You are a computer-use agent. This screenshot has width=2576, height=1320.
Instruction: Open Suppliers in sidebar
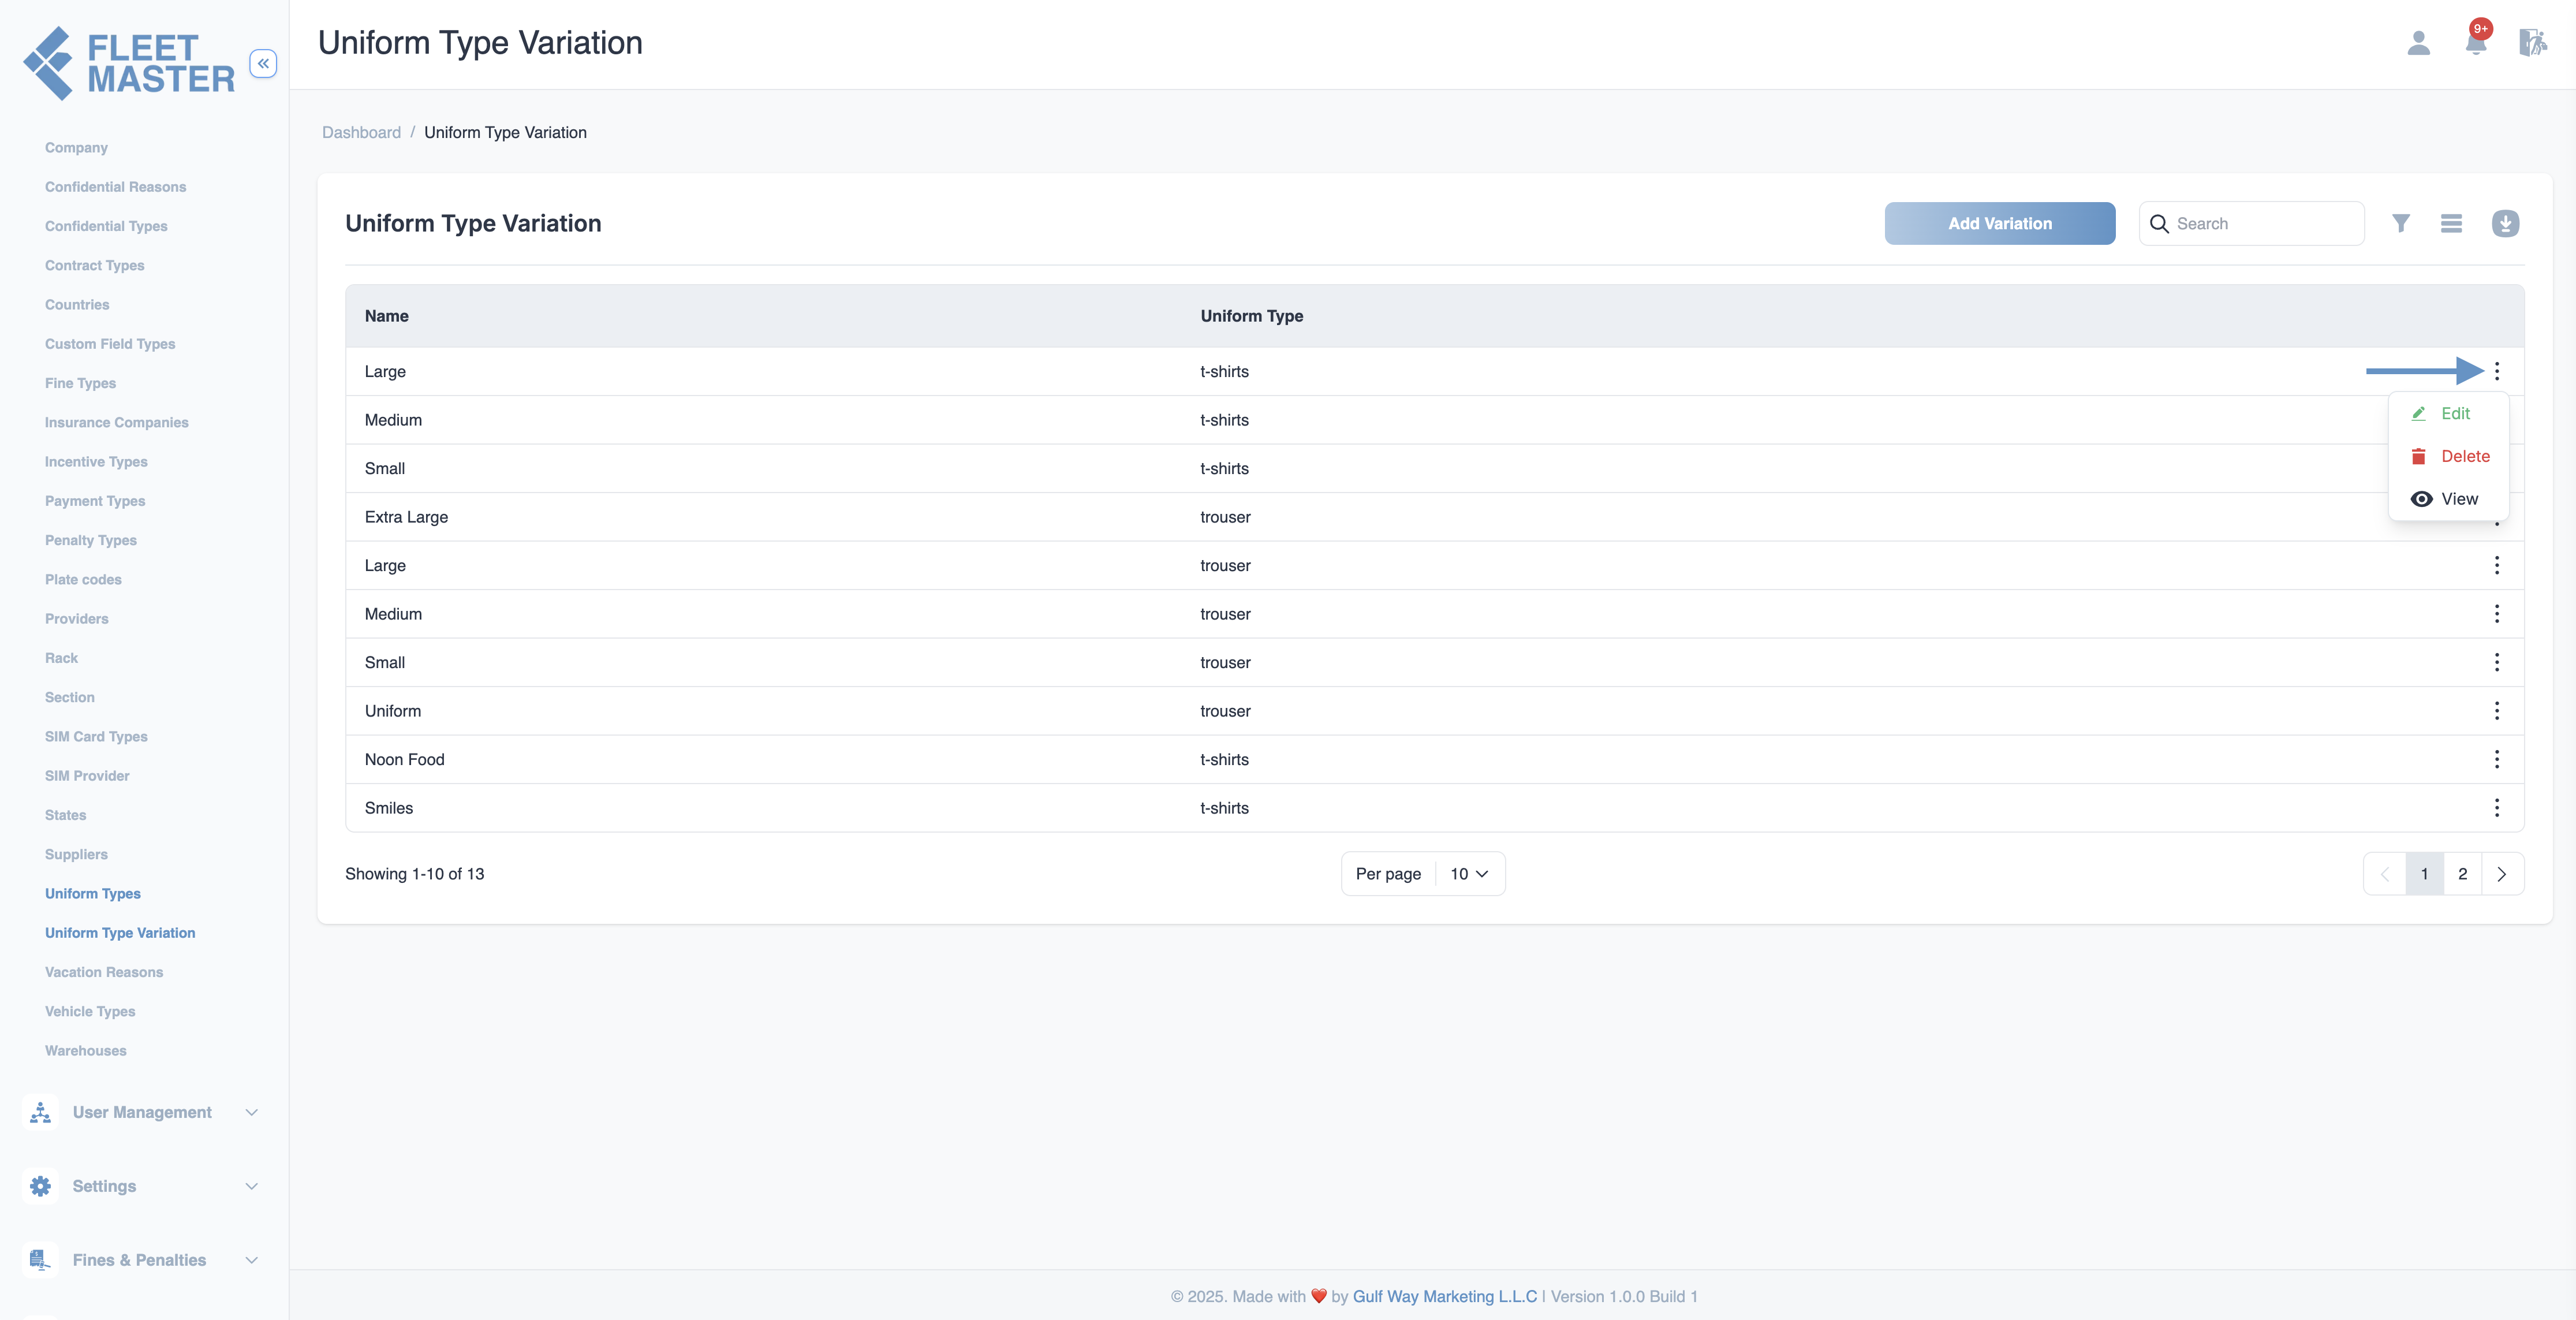(x=76, y=854)
